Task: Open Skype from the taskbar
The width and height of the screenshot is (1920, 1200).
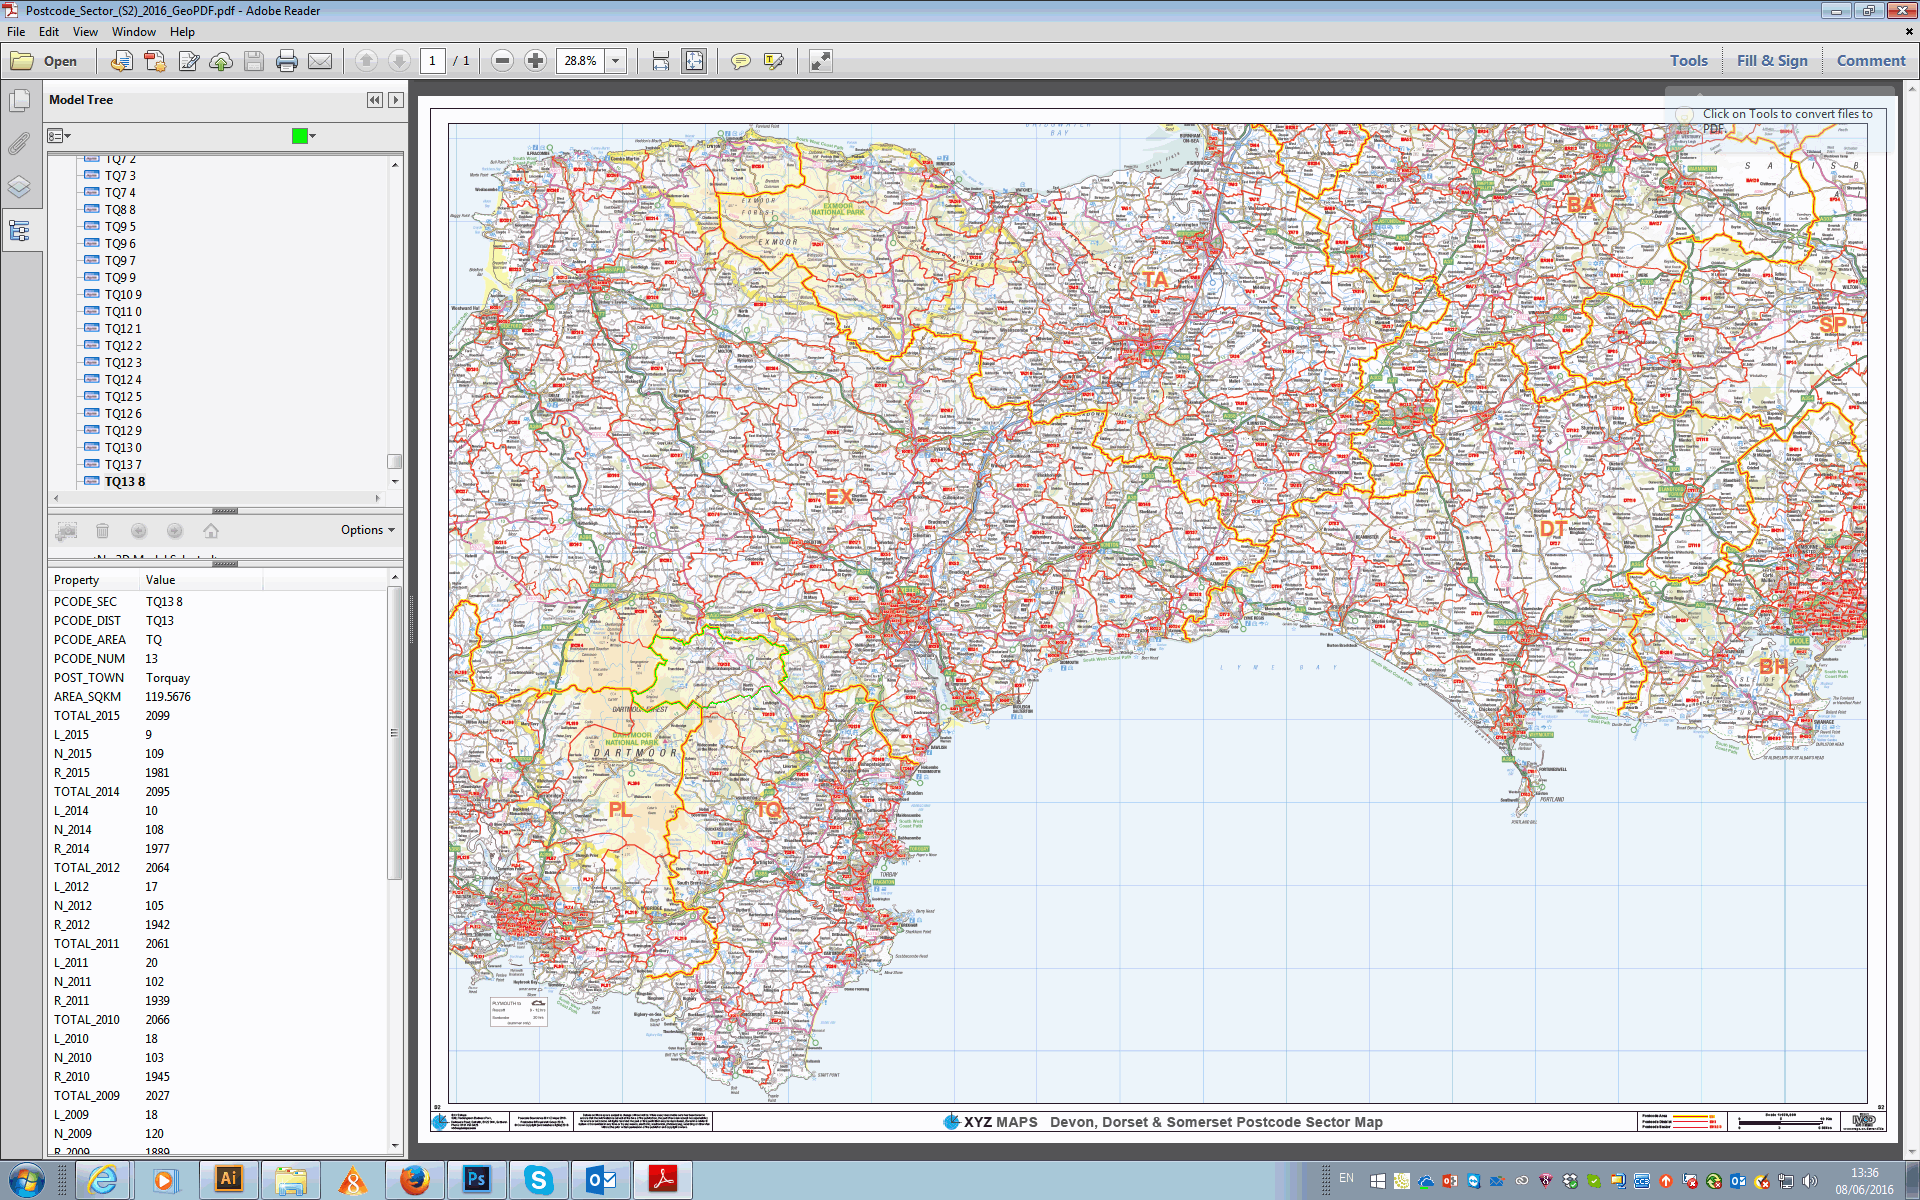Action: pyautogui.click(x=538, y=1180)
